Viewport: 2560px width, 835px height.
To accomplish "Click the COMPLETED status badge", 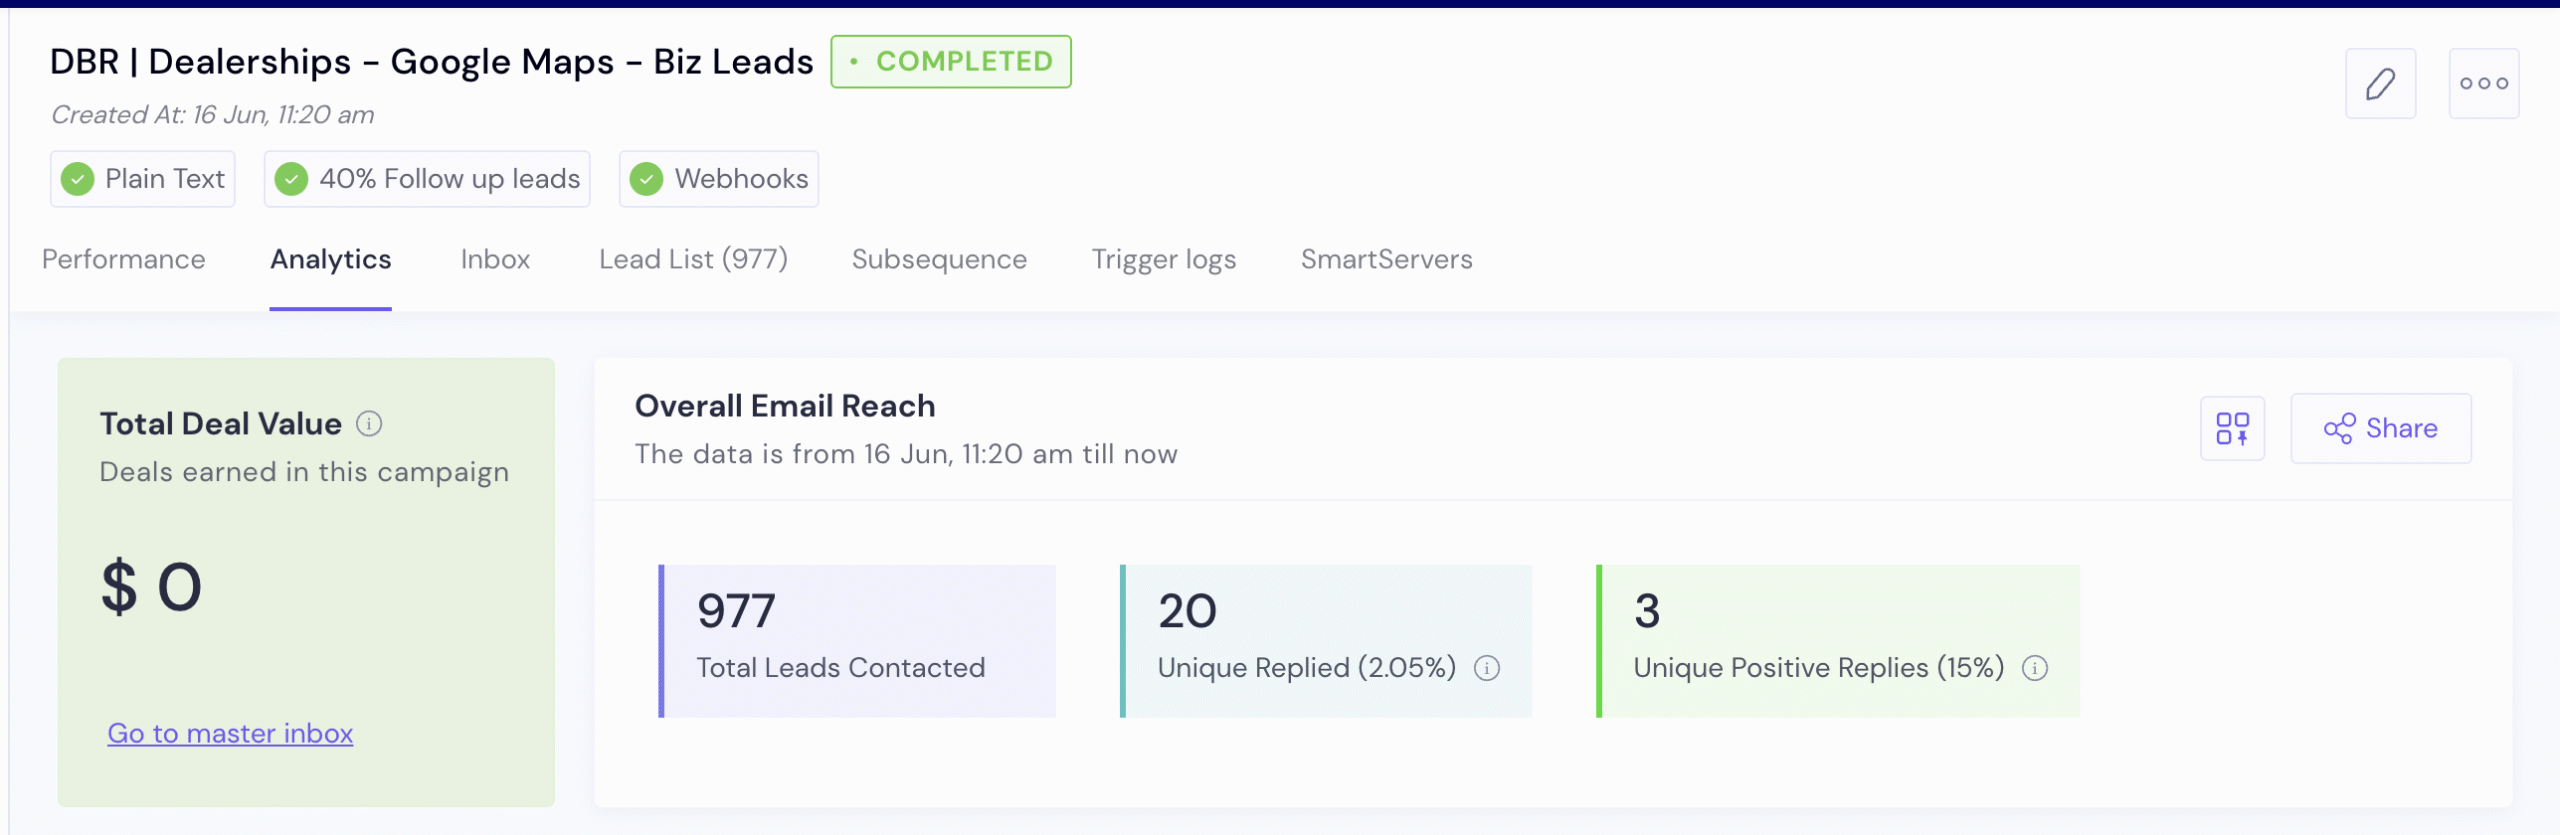I will pyautogui.click(x=951, y=62).
